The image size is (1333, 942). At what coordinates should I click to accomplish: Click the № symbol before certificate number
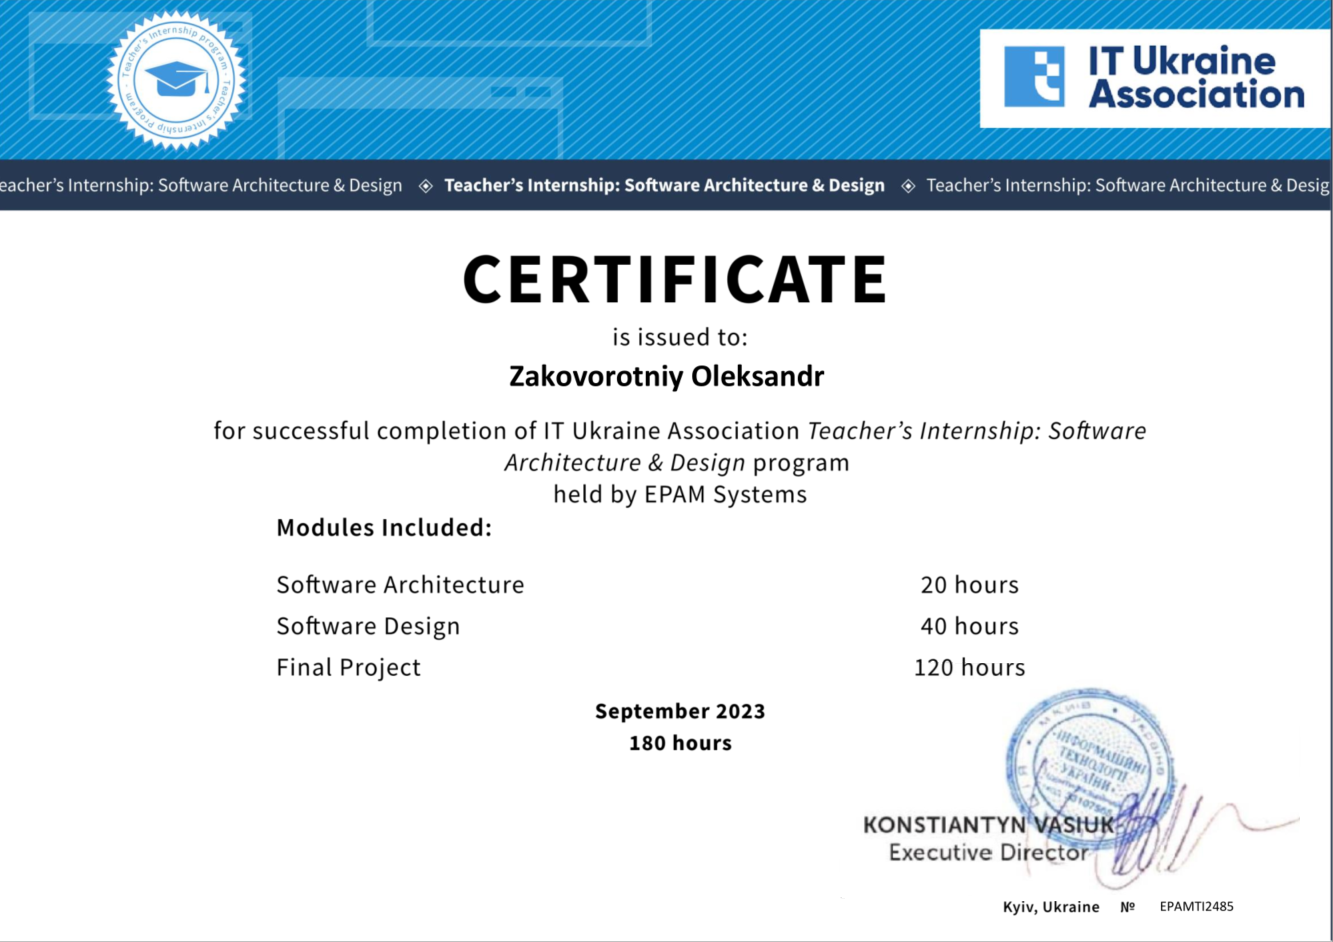click(x=1127, y=907)
